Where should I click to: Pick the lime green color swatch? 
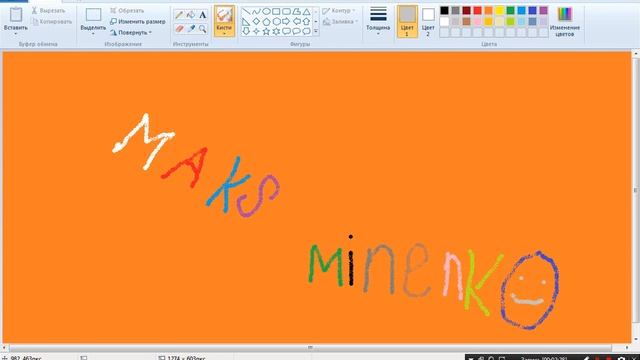tap(511, 22)
